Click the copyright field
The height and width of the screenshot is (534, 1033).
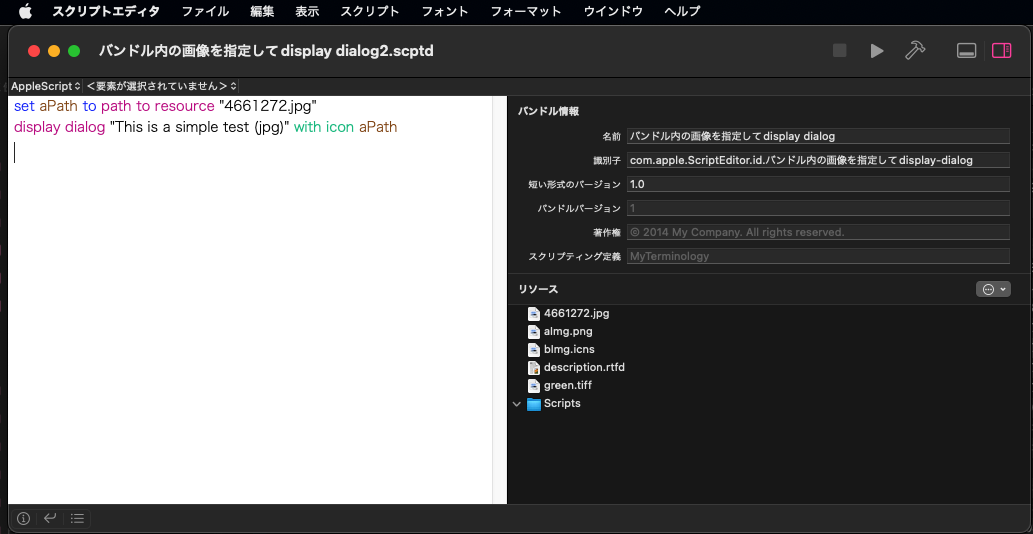(818, 232)
